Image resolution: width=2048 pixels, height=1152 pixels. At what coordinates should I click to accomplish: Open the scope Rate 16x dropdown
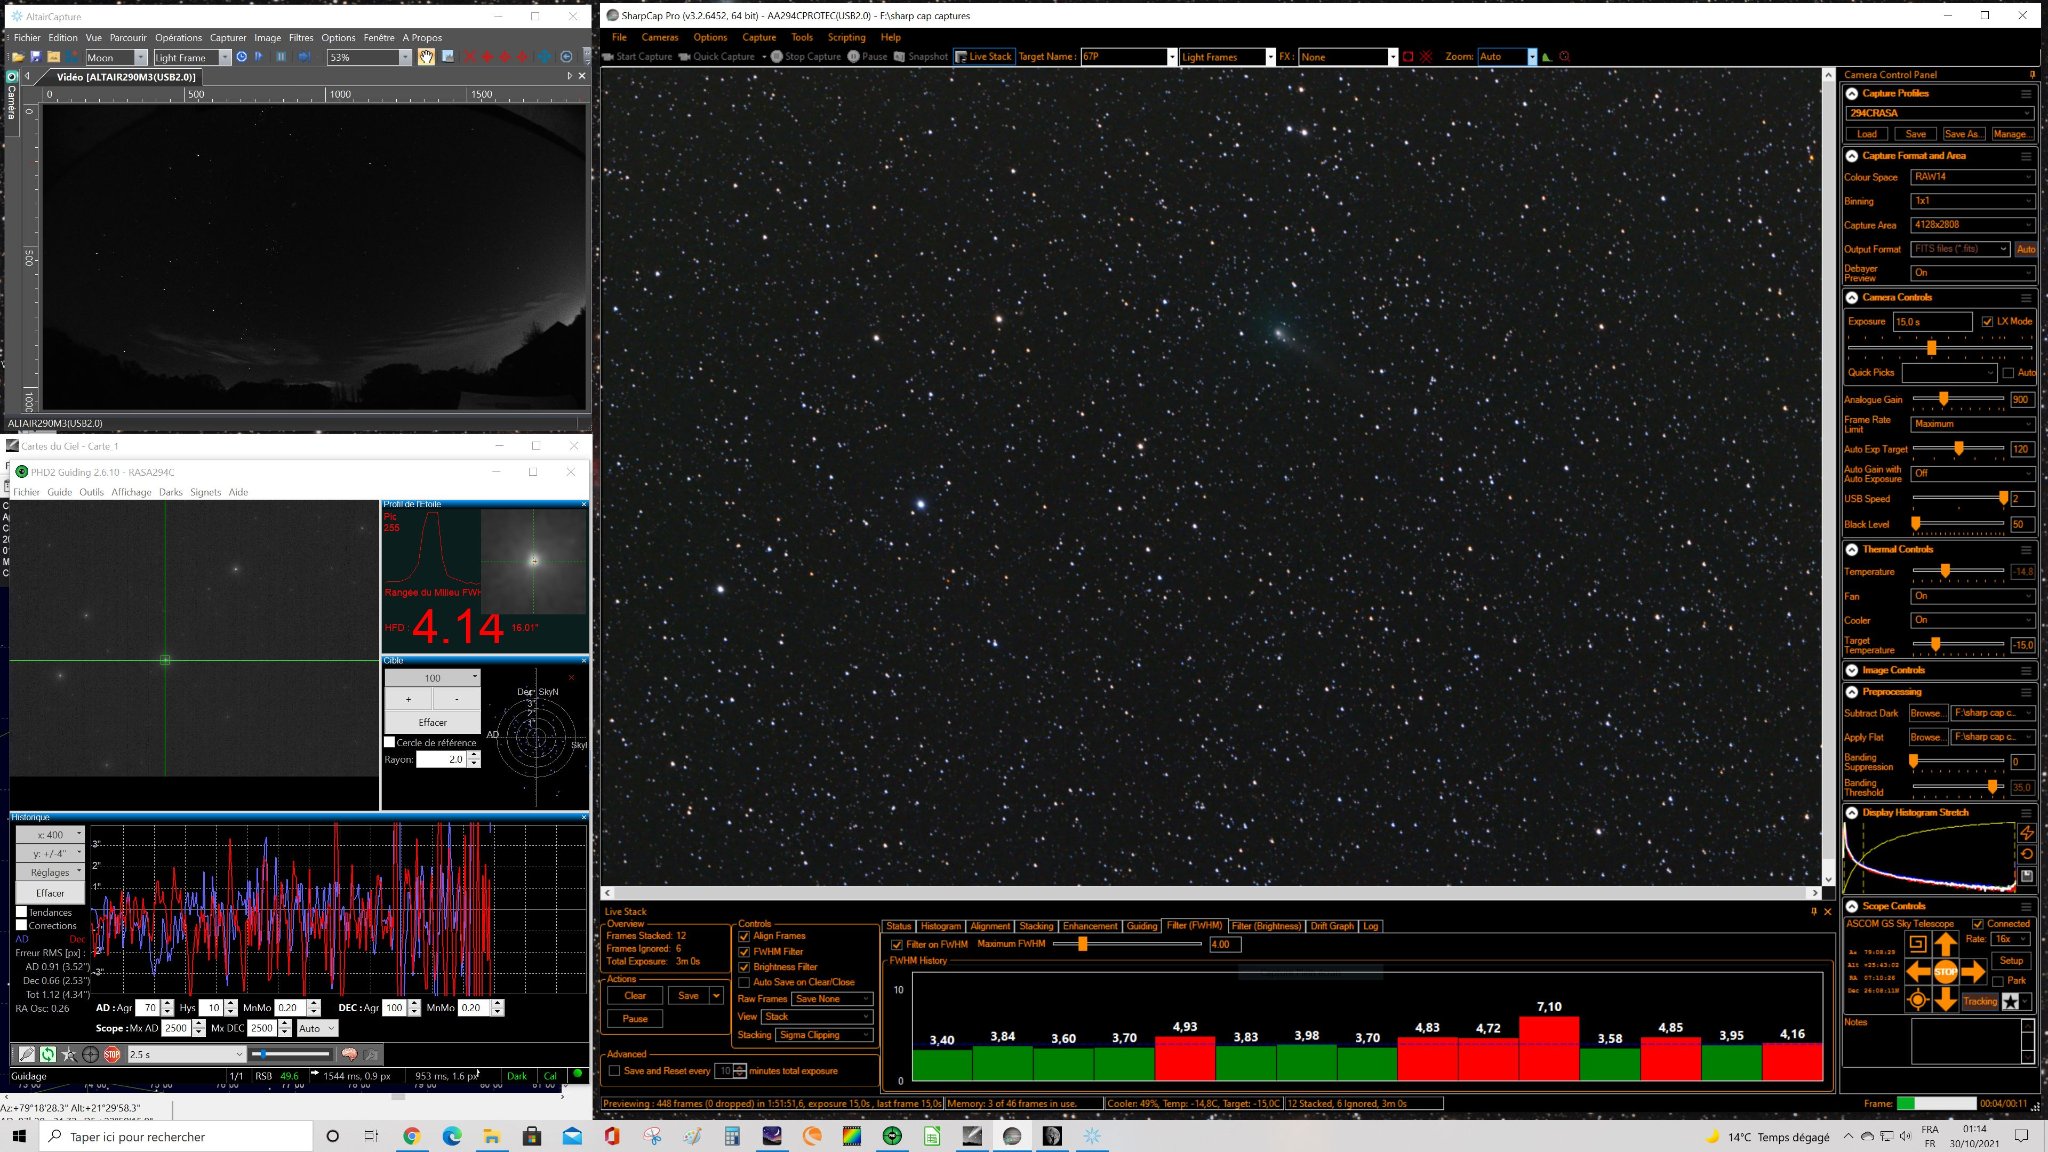[2010, 939]
